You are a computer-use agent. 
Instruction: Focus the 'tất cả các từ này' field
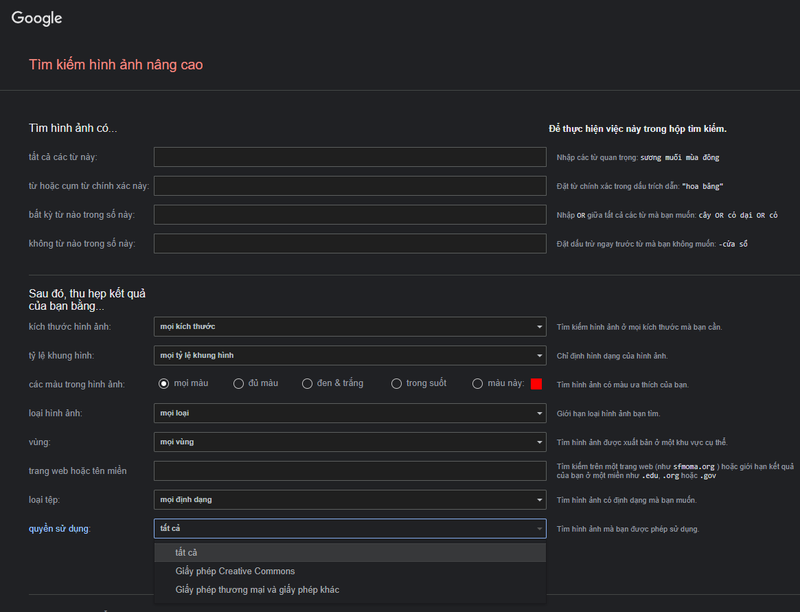pyautogui.click(x=350, y=157)
